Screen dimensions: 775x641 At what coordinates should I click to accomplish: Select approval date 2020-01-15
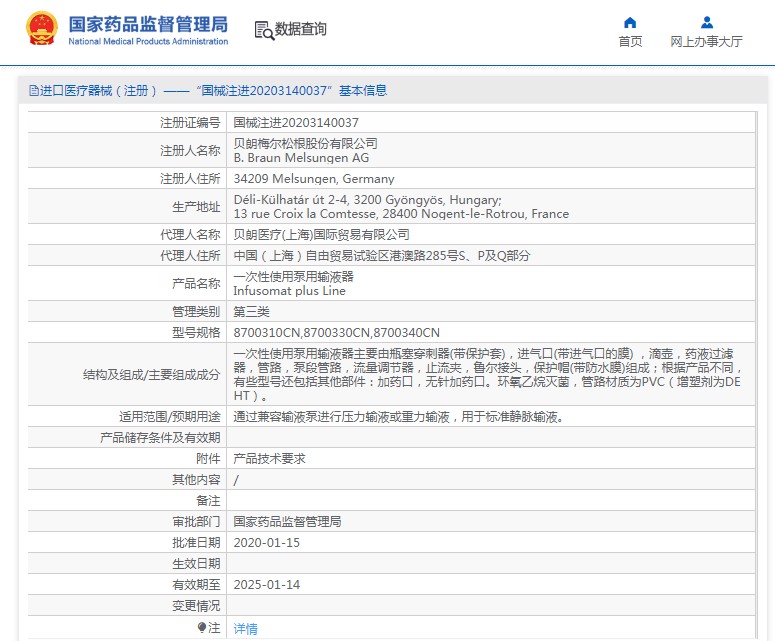[x=266, y=543]
